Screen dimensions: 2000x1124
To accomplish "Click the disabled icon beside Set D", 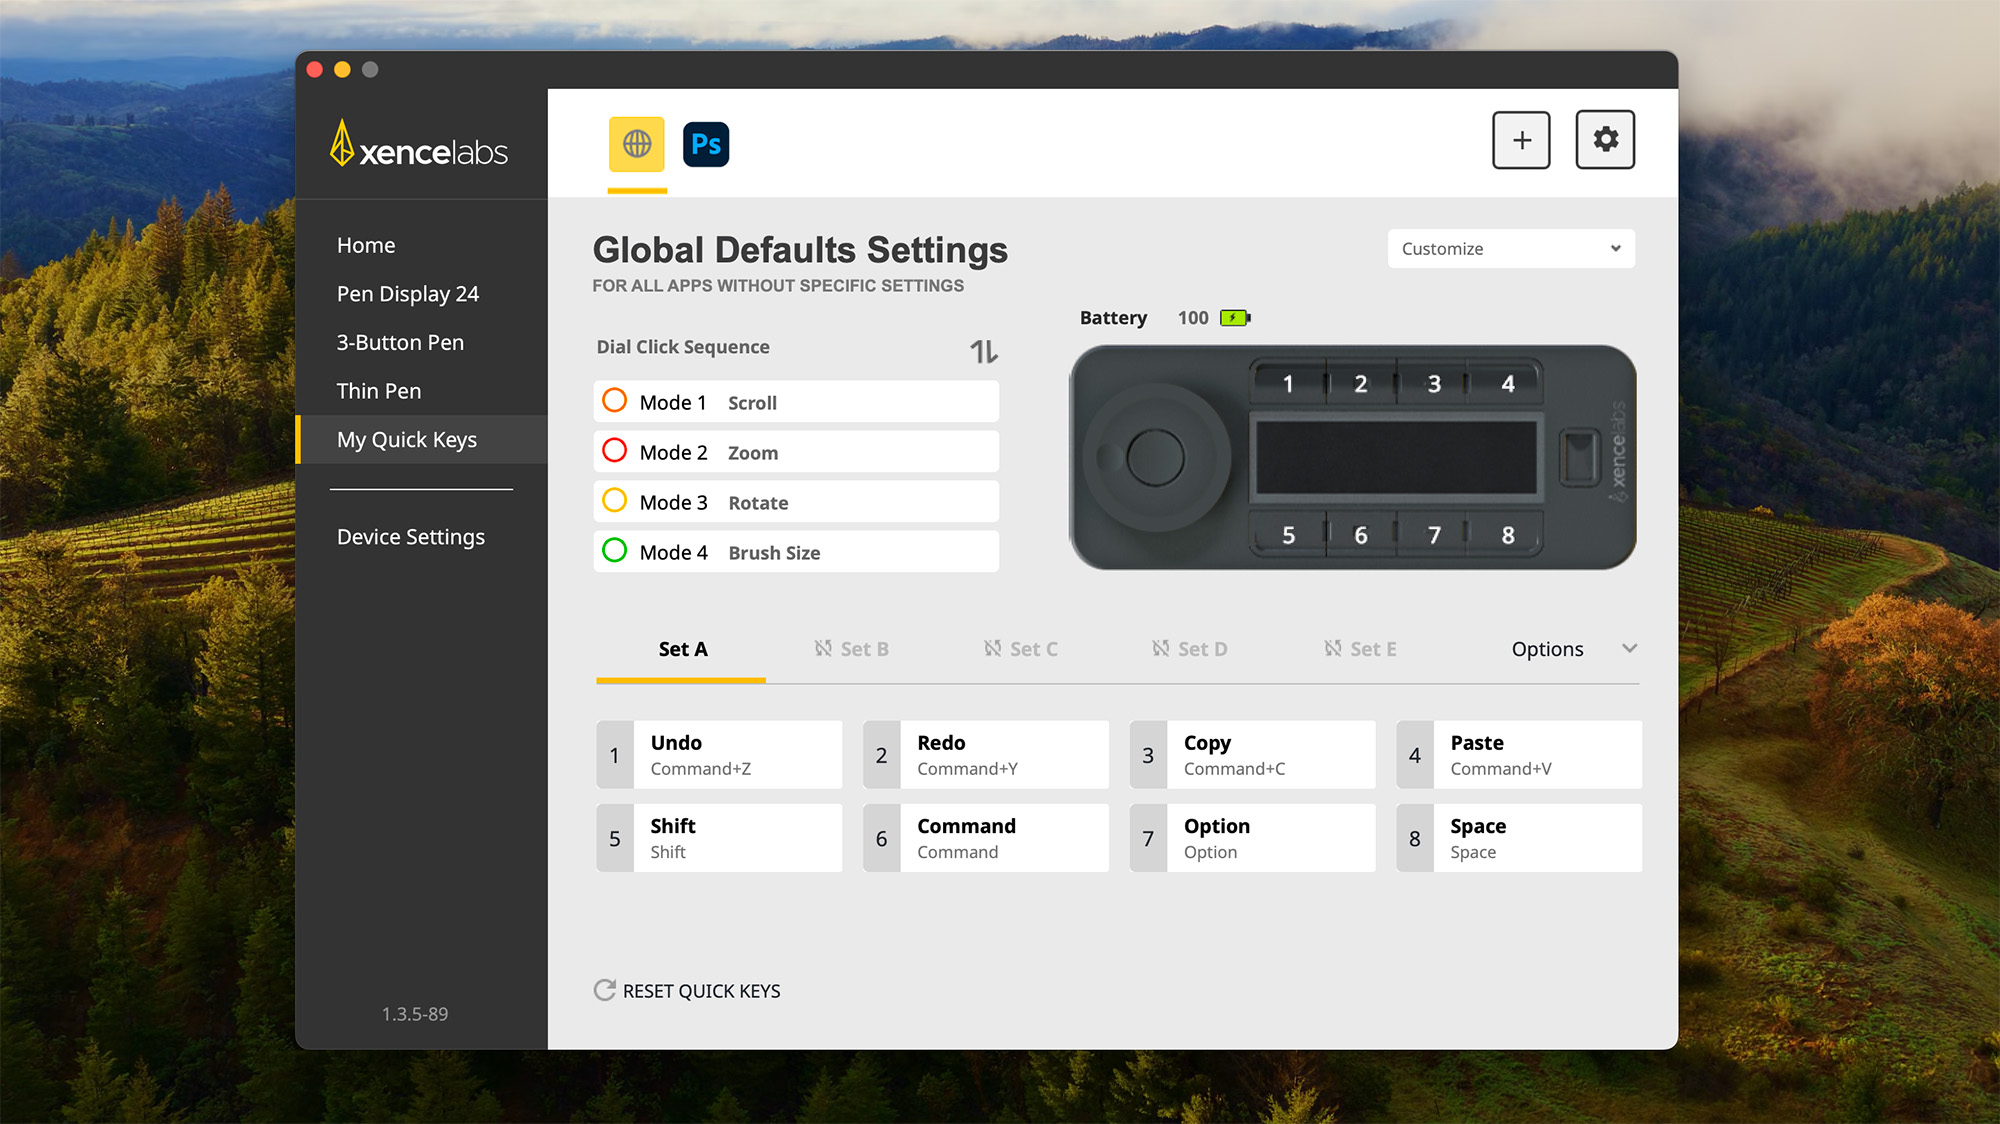I will 1160,648.
